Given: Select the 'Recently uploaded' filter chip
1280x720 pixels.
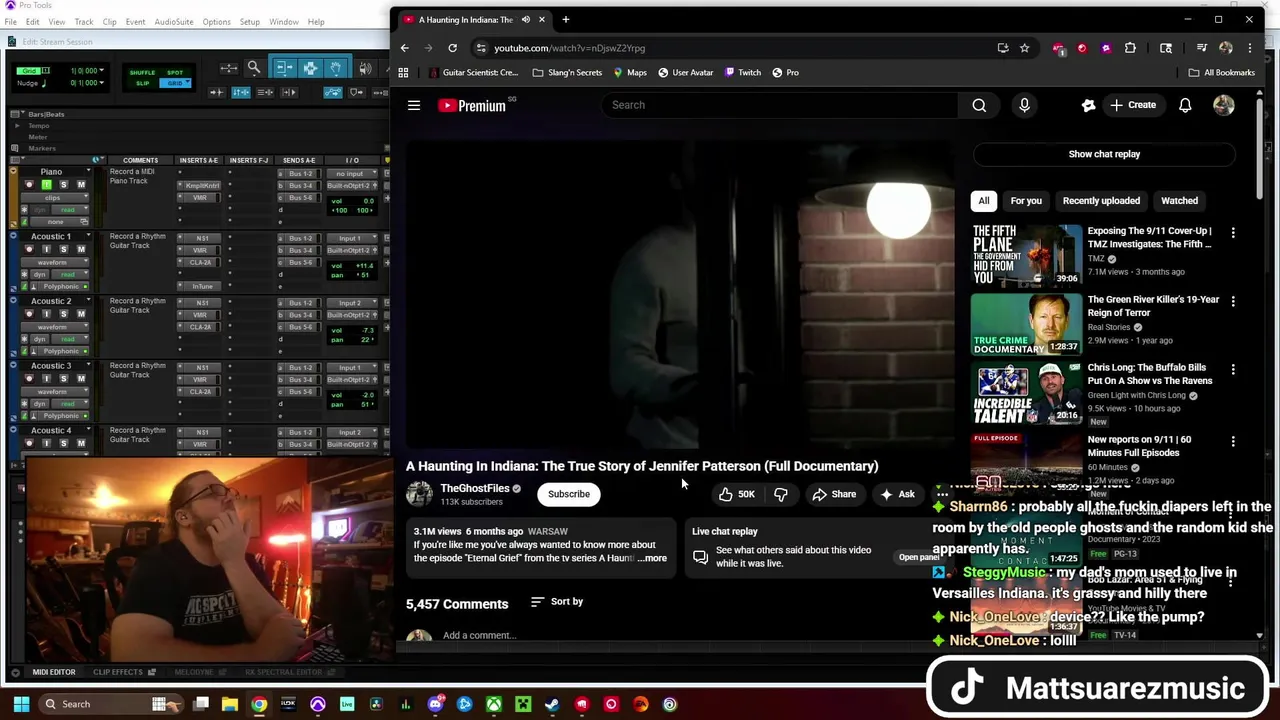Looking at the screenshot, I should click(x=1101, y=201).
